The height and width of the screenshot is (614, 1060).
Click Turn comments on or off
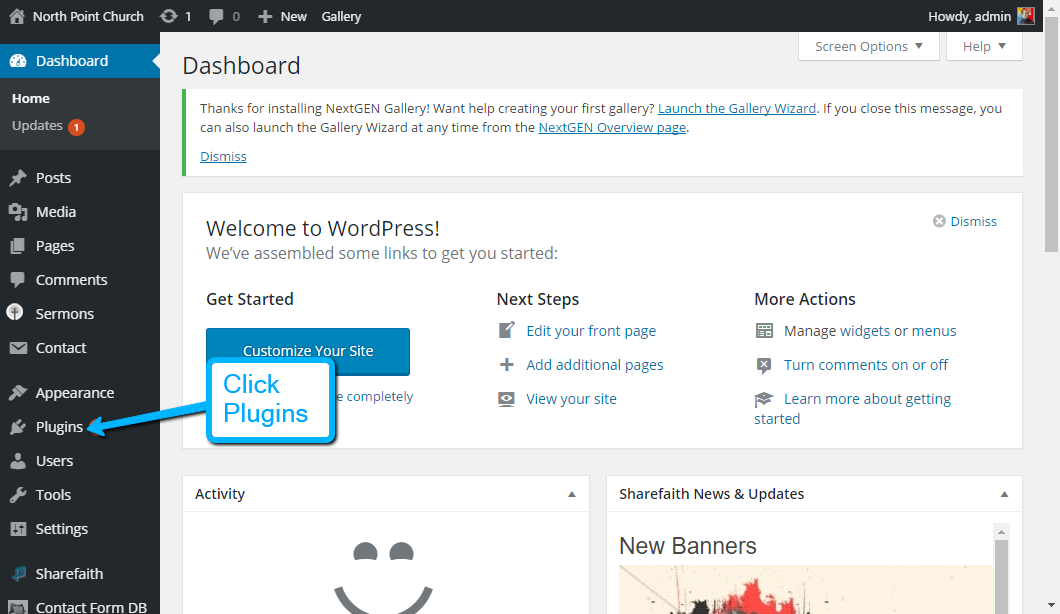(x=866, y=365)
